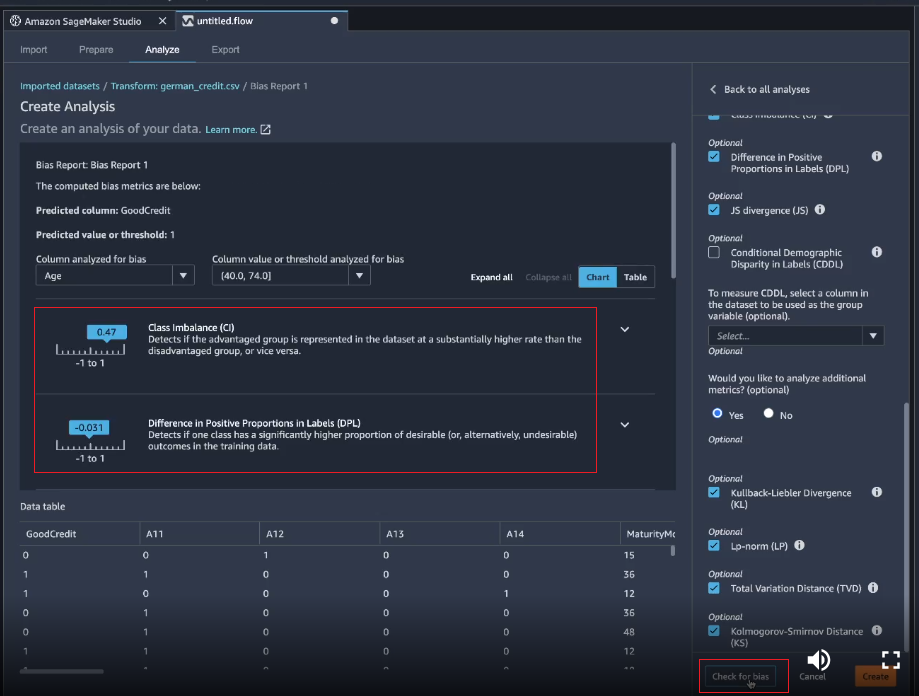This screenshot has height=696, width=919.
Task: Click info icon for Conditional Demographic Disparity
Action: 876,253
